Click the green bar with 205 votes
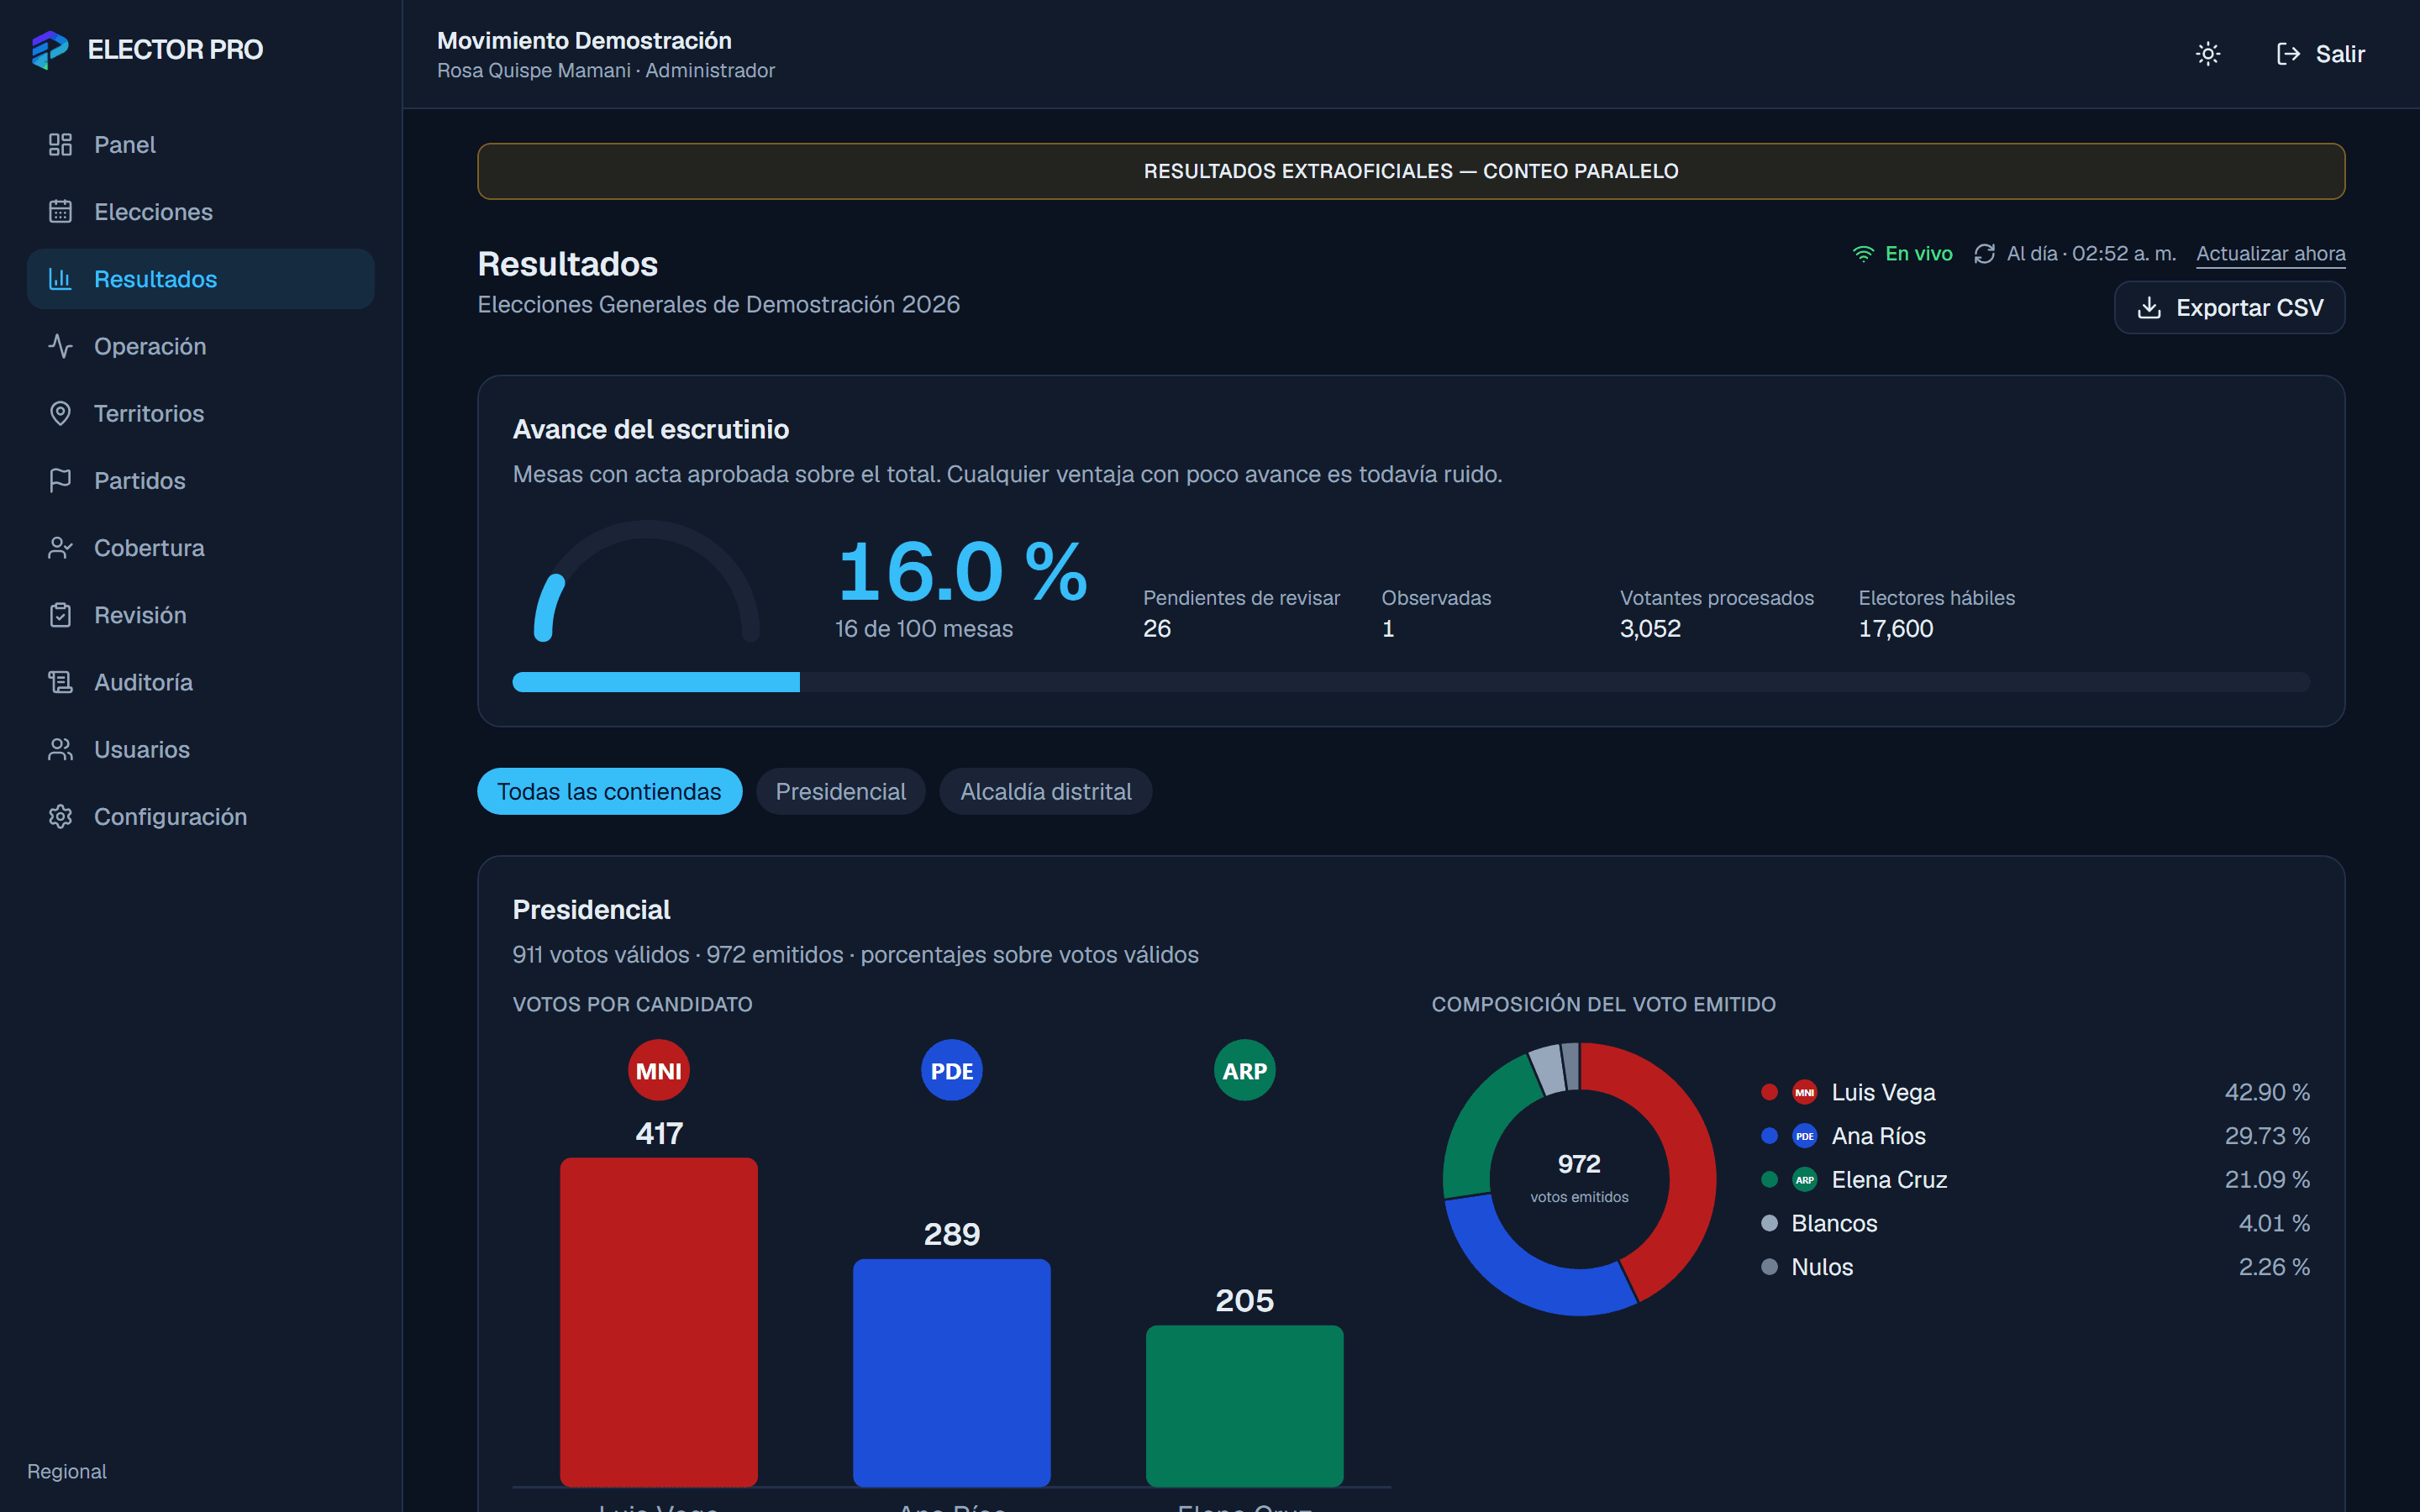Viewport: 2420px width, 1512px height. click(1244, 1406)
